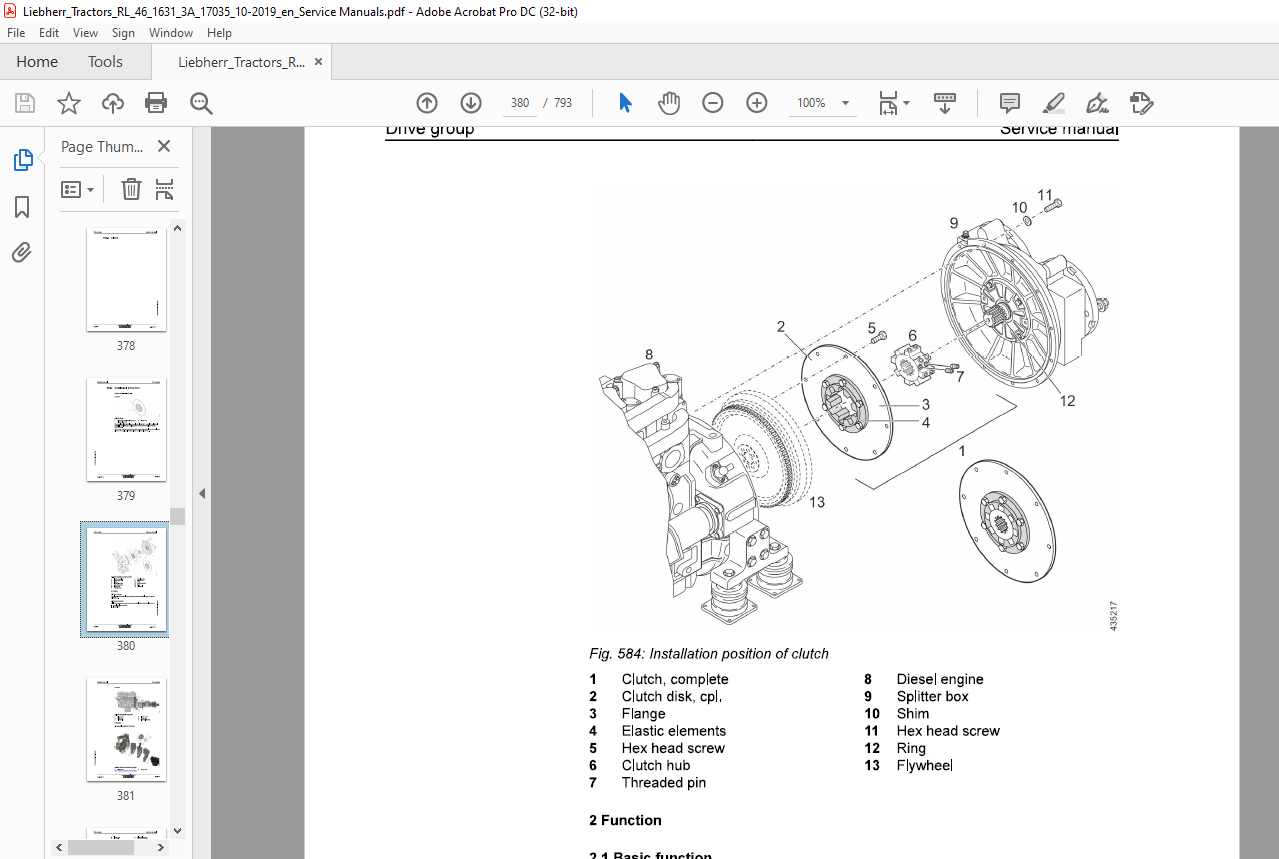Bookmark with the star icon
The image size is (1279, 859).
pyautogui.click(x=68, y=103)
